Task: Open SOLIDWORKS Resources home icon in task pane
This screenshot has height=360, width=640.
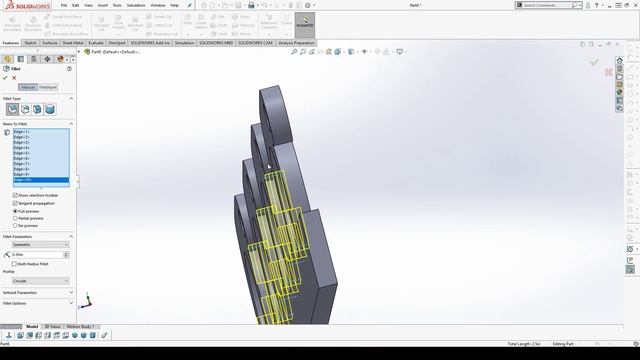Action: coord(620,60)
